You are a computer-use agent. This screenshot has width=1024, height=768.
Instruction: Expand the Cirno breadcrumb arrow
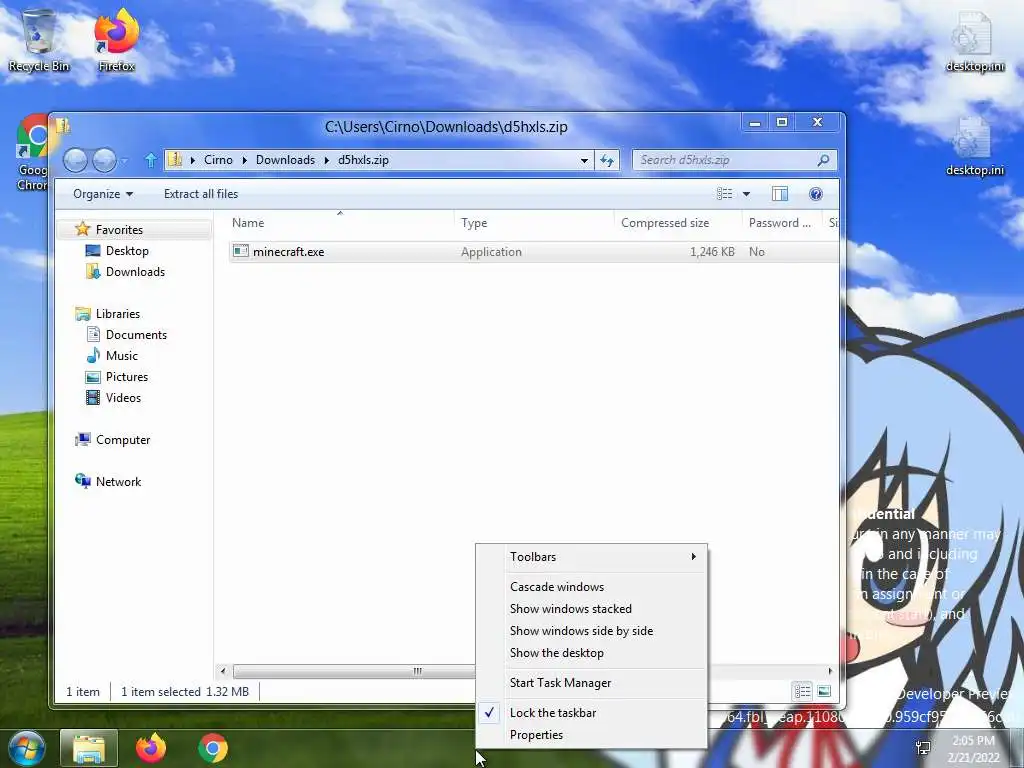[244, 160]
